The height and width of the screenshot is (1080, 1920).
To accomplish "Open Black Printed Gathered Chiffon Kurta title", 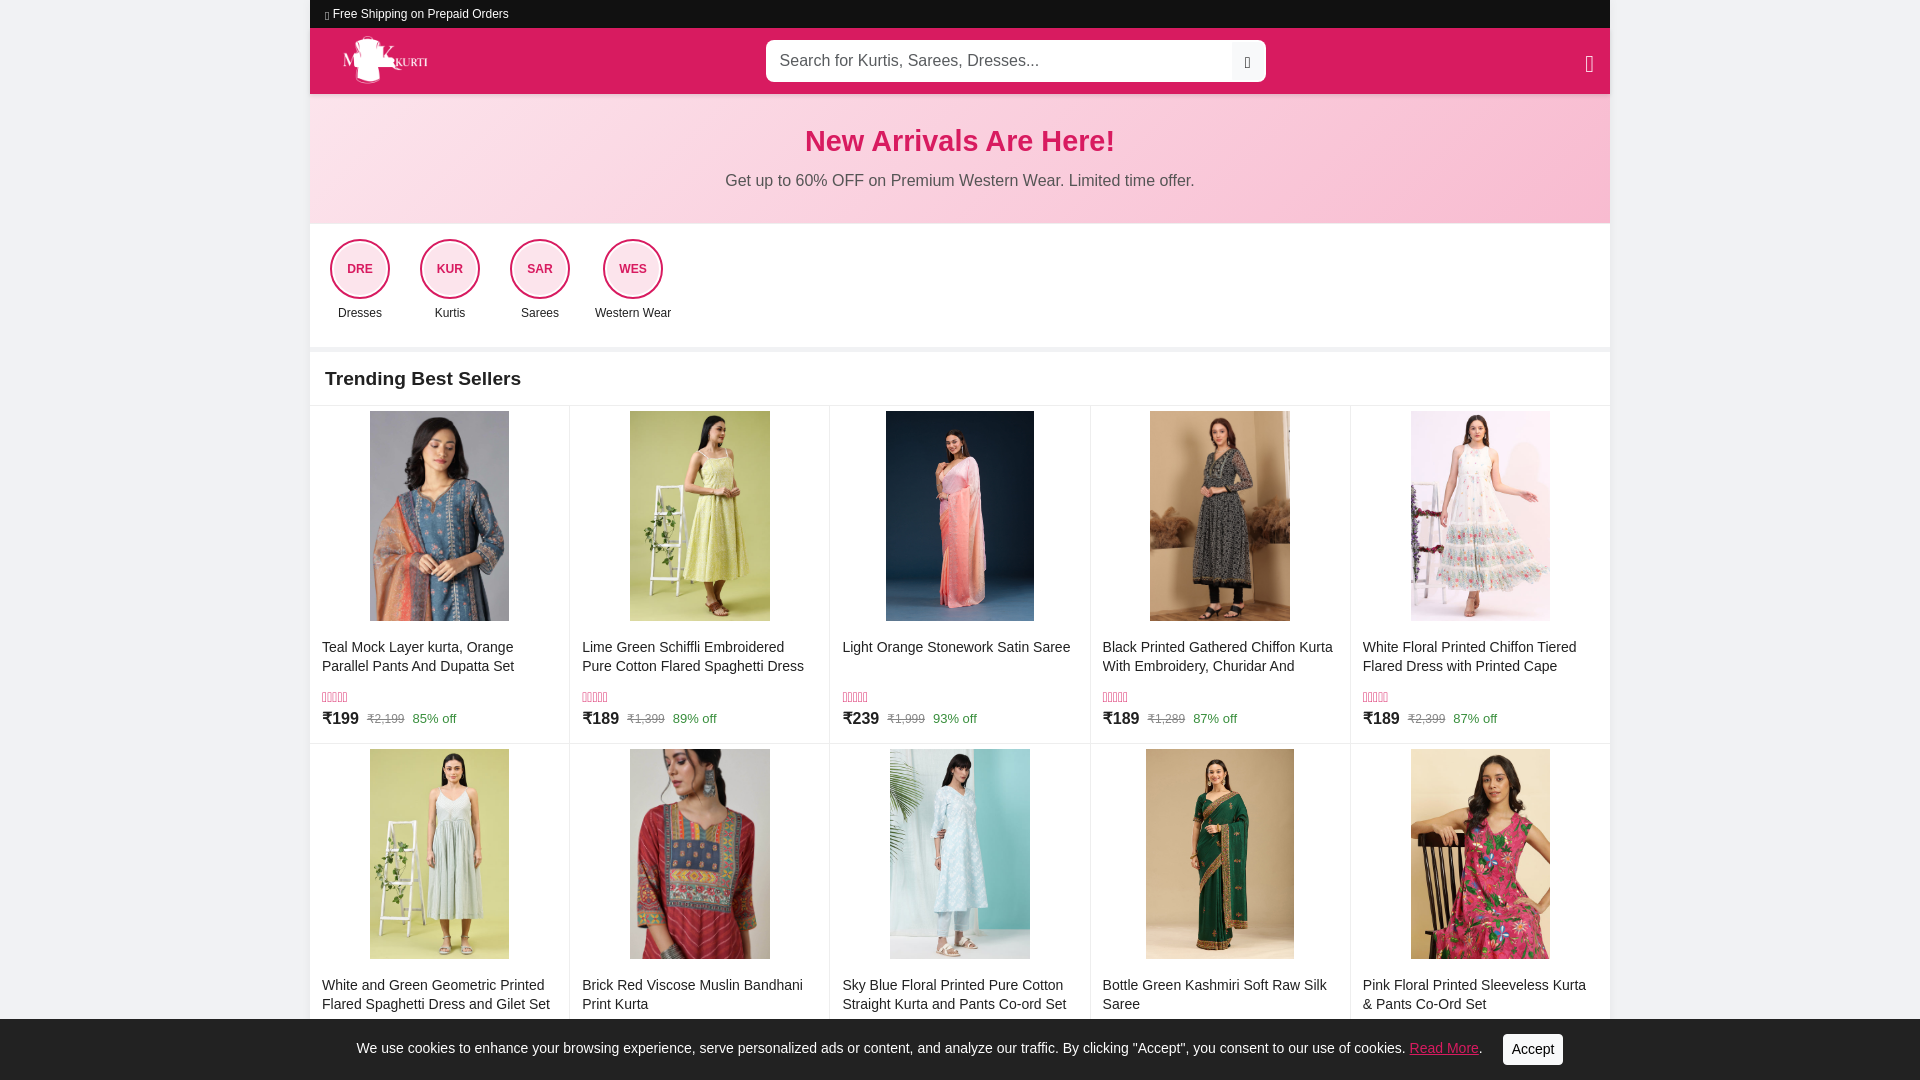I will 1217,657.
